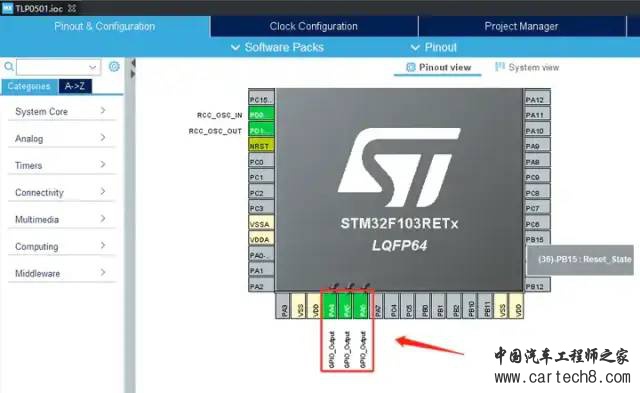Click the PA12 pin on the right side
The image size is (640, 393).
[x=537, y=100]
